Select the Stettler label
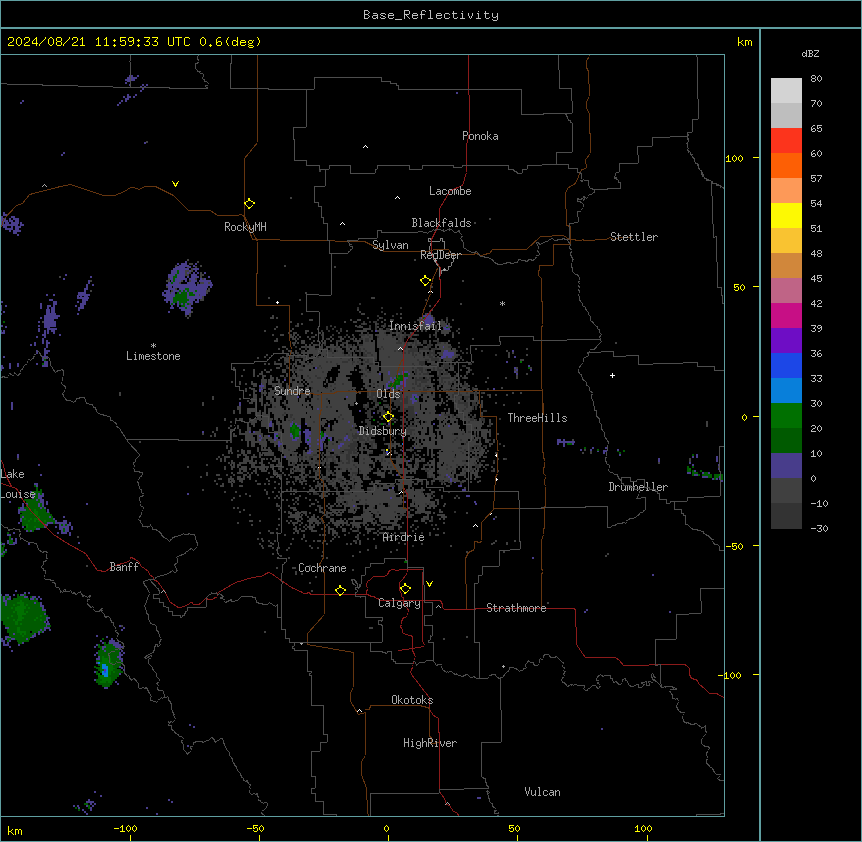 (x=634, y=237)
